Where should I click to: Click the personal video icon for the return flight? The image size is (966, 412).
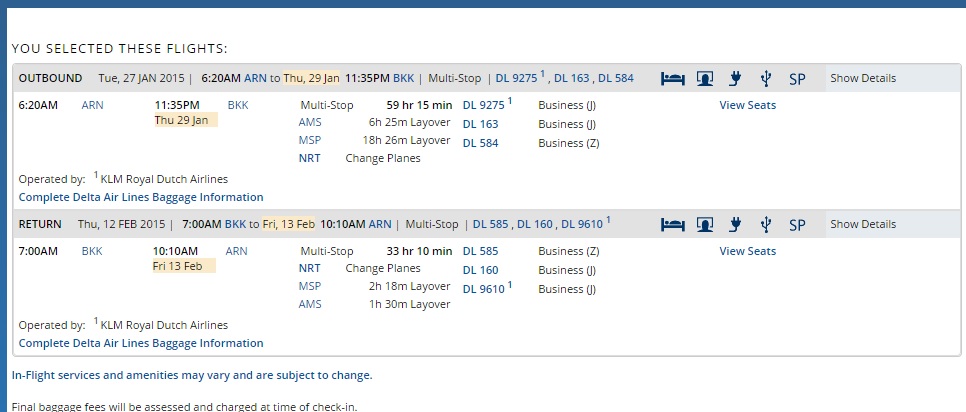click(x=704, y=224)
